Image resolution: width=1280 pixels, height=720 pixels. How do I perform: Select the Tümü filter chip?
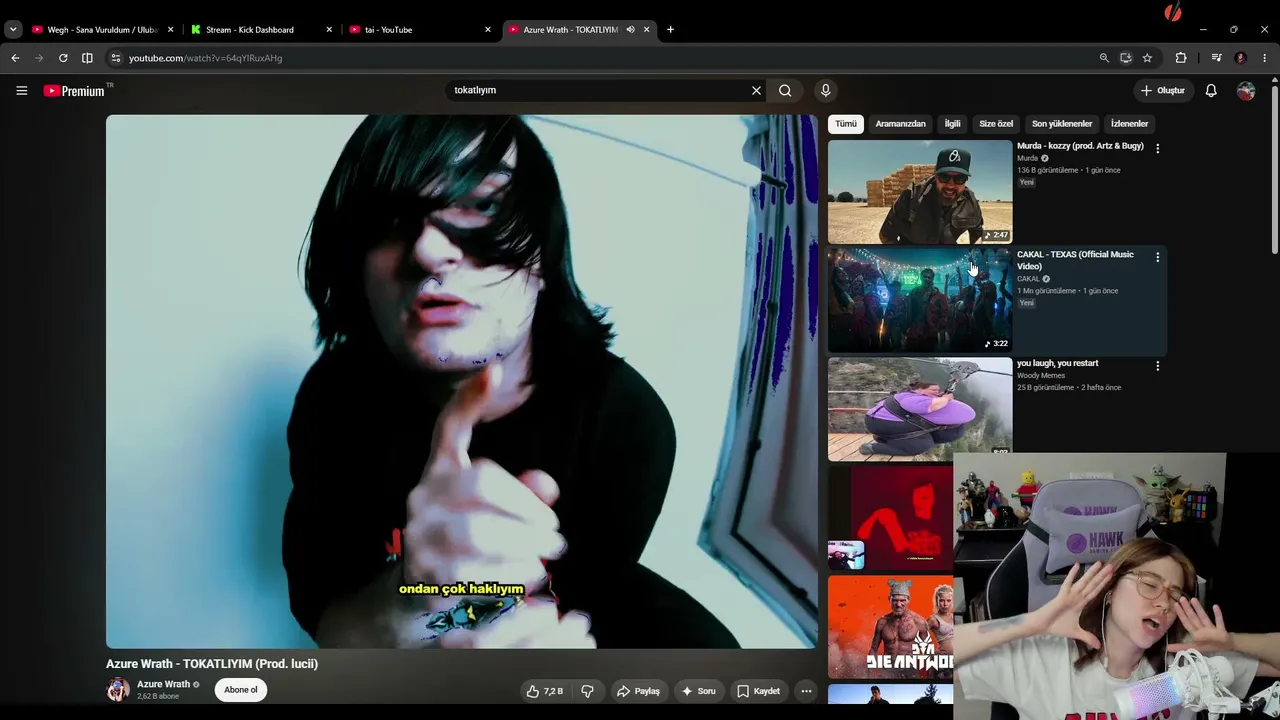(x=846, y=124)
